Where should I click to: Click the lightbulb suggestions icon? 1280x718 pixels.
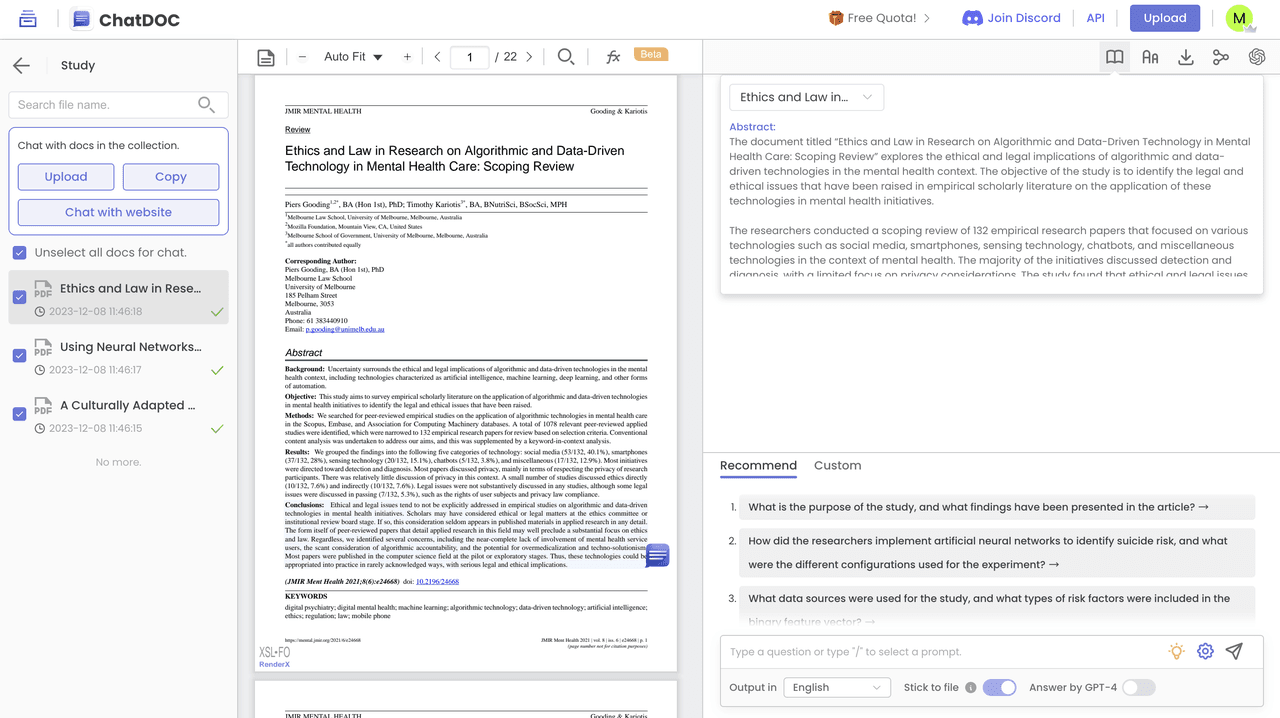(1176, 651)
